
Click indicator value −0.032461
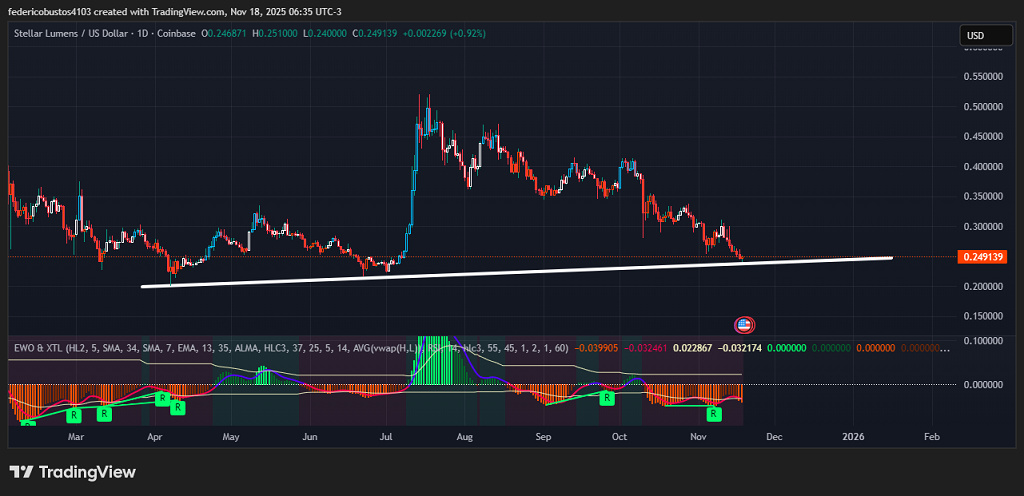pyautogui.click(x=645, y=349)
